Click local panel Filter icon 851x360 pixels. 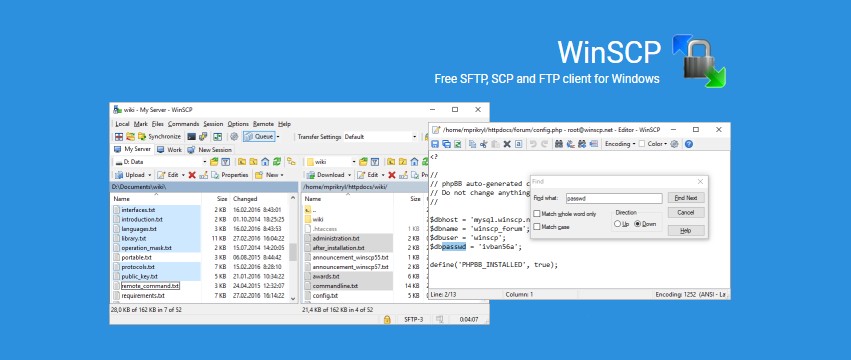tap(226, 162)
